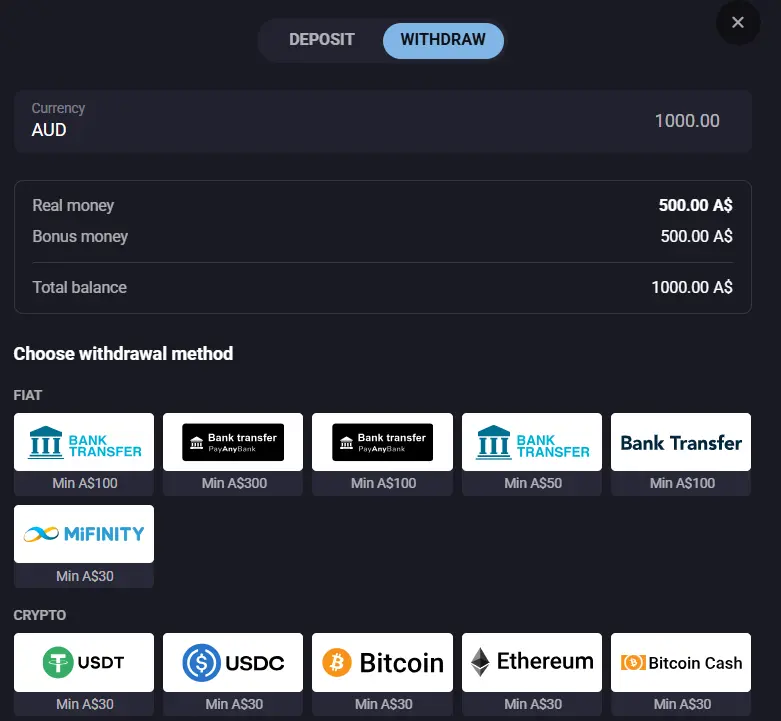Click Min A$30 under Ethereum
The image size is (781, 721).
(533, 704)
